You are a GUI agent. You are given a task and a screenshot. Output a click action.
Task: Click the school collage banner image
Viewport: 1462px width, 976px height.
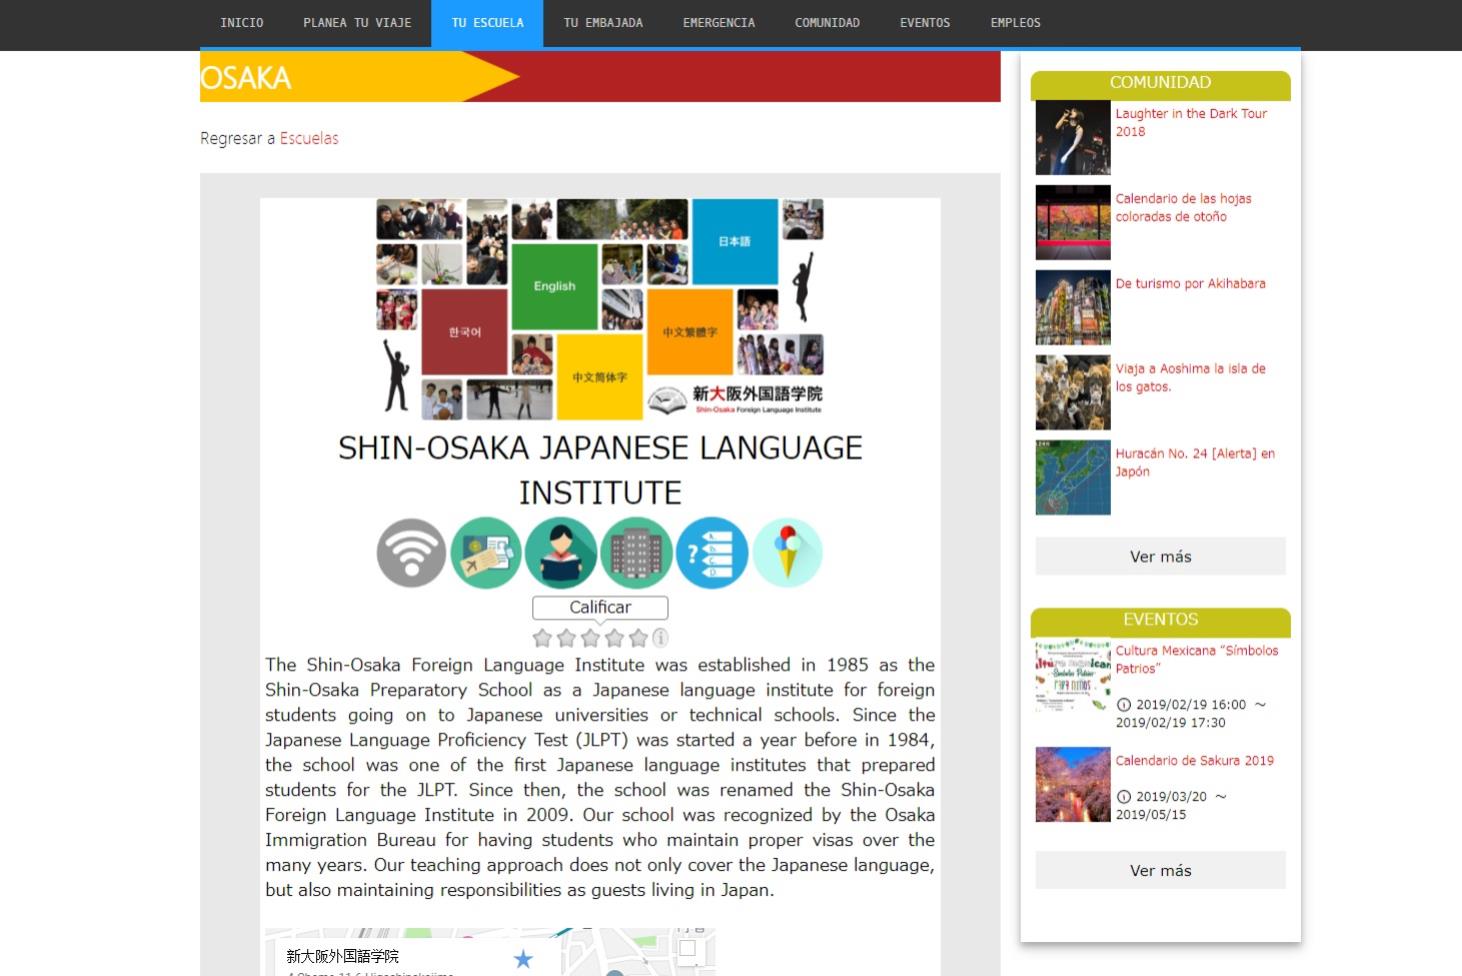pyautogui.click(x=600, y=308)
